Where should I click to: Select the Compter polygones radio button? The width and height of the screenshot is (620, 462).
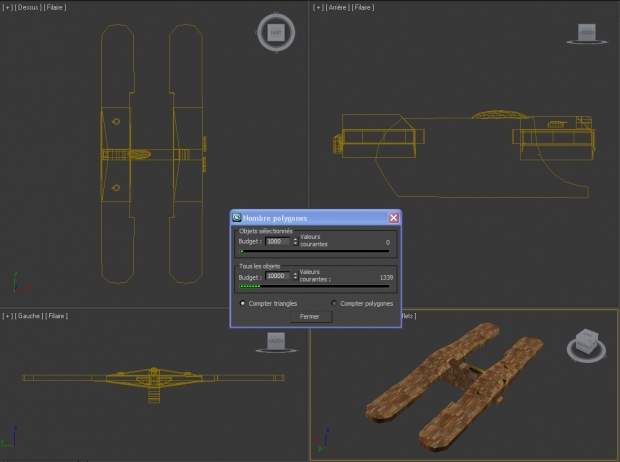point(334,303)
